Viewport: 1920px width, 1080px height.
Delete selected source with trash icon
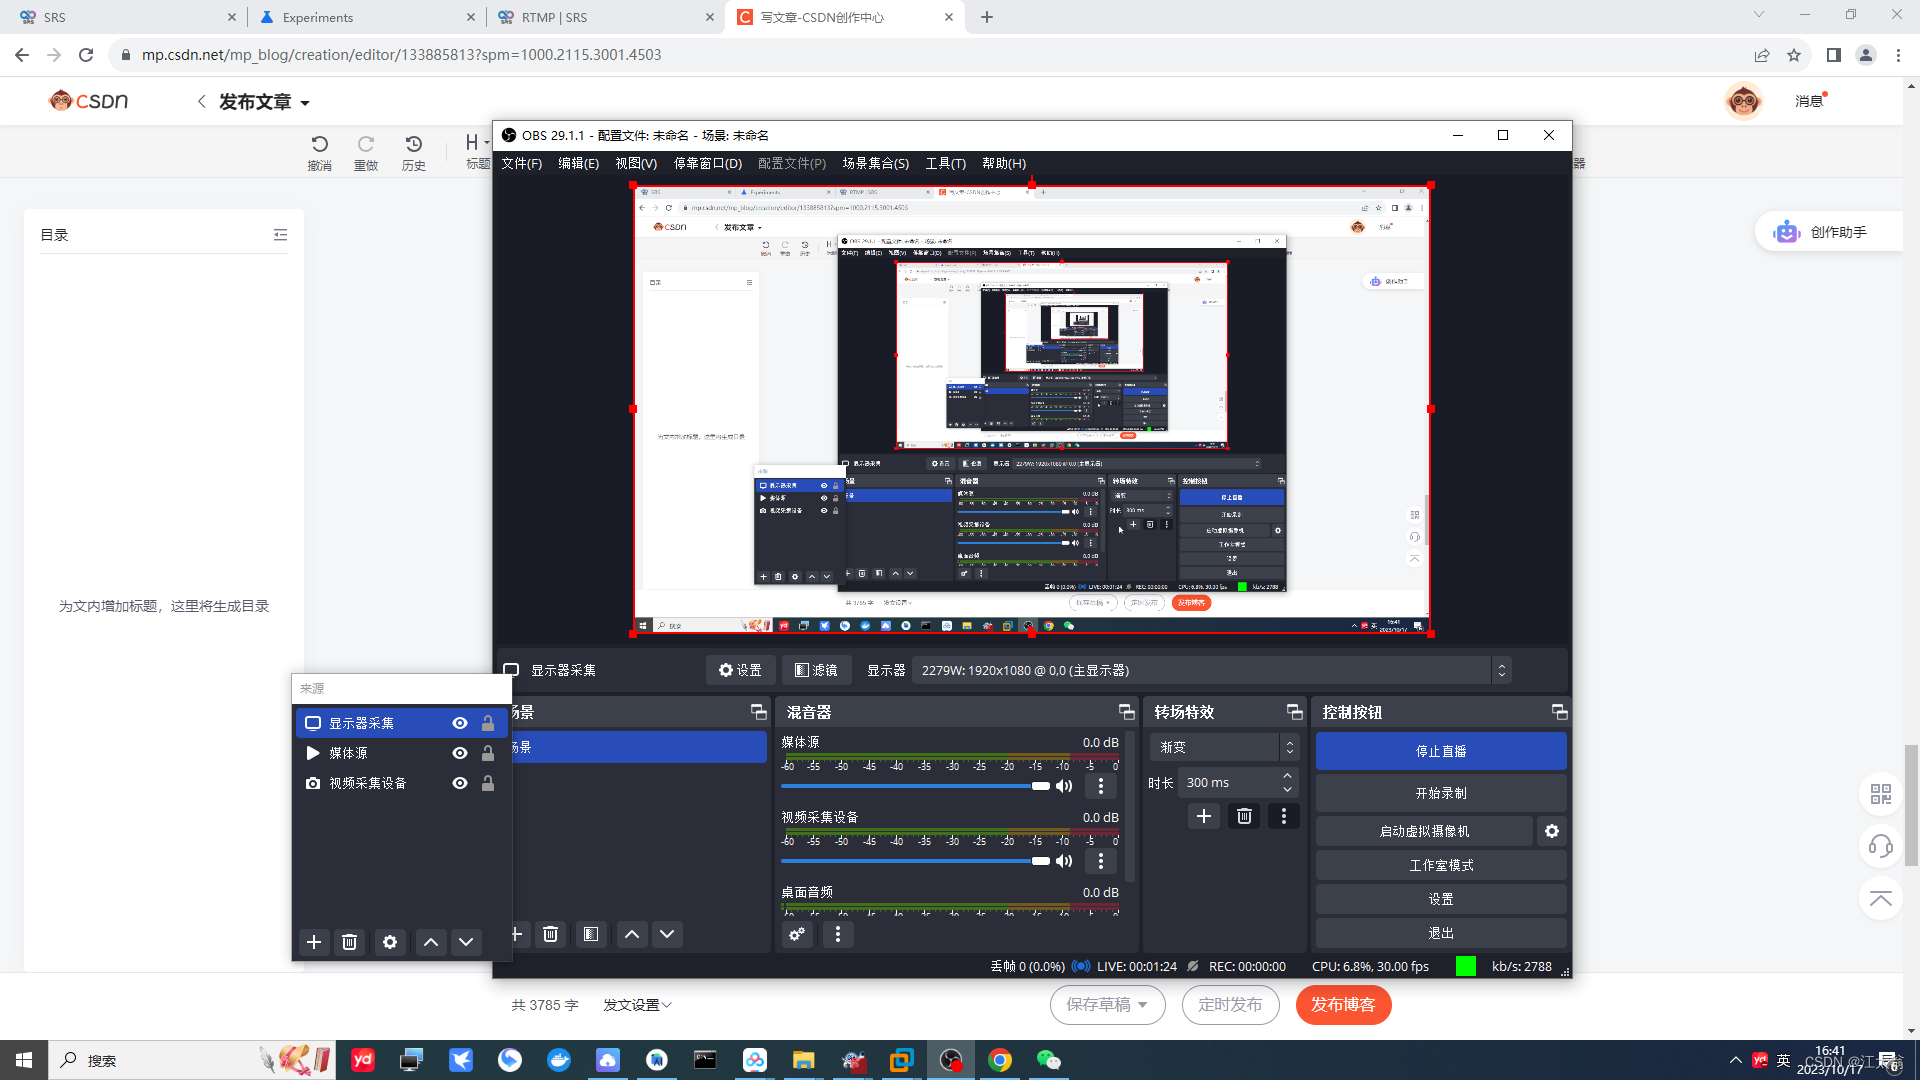(349, 942)
